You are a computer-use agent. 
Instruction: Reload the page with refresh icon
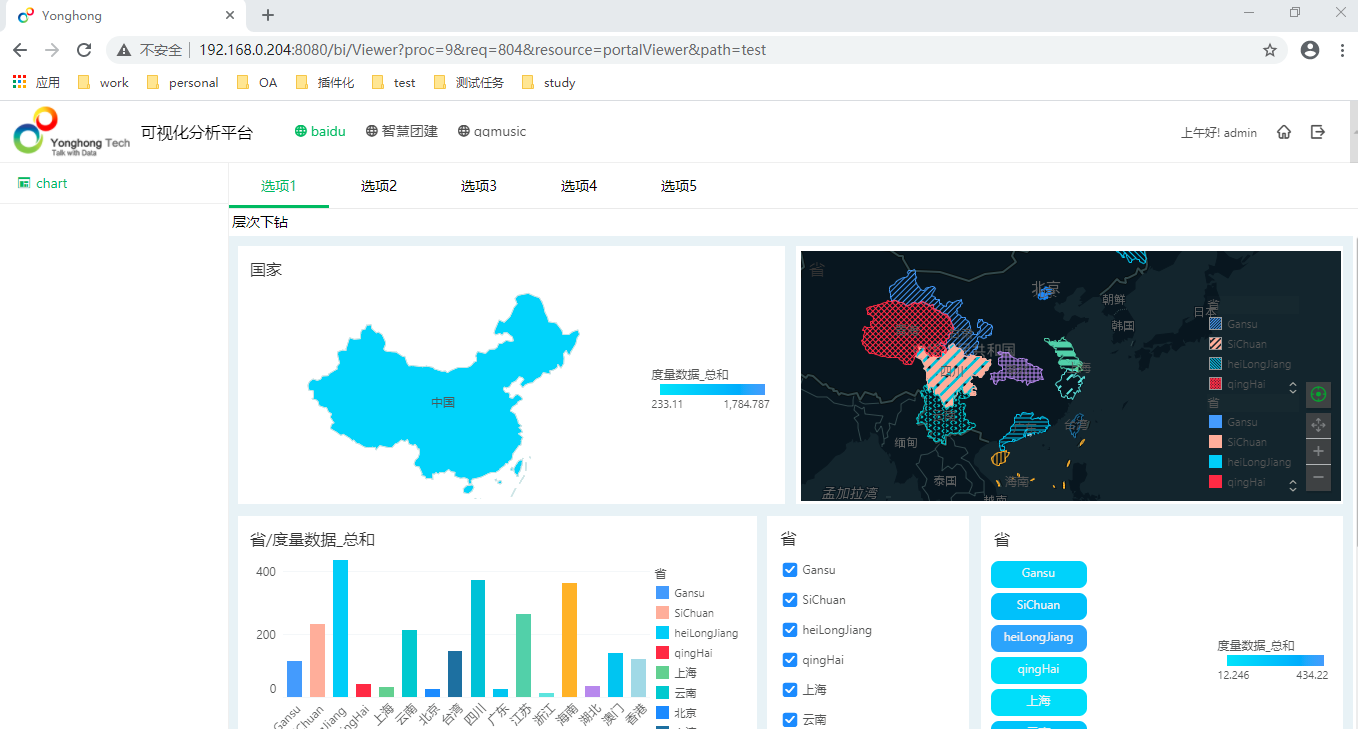coord(84,50)
